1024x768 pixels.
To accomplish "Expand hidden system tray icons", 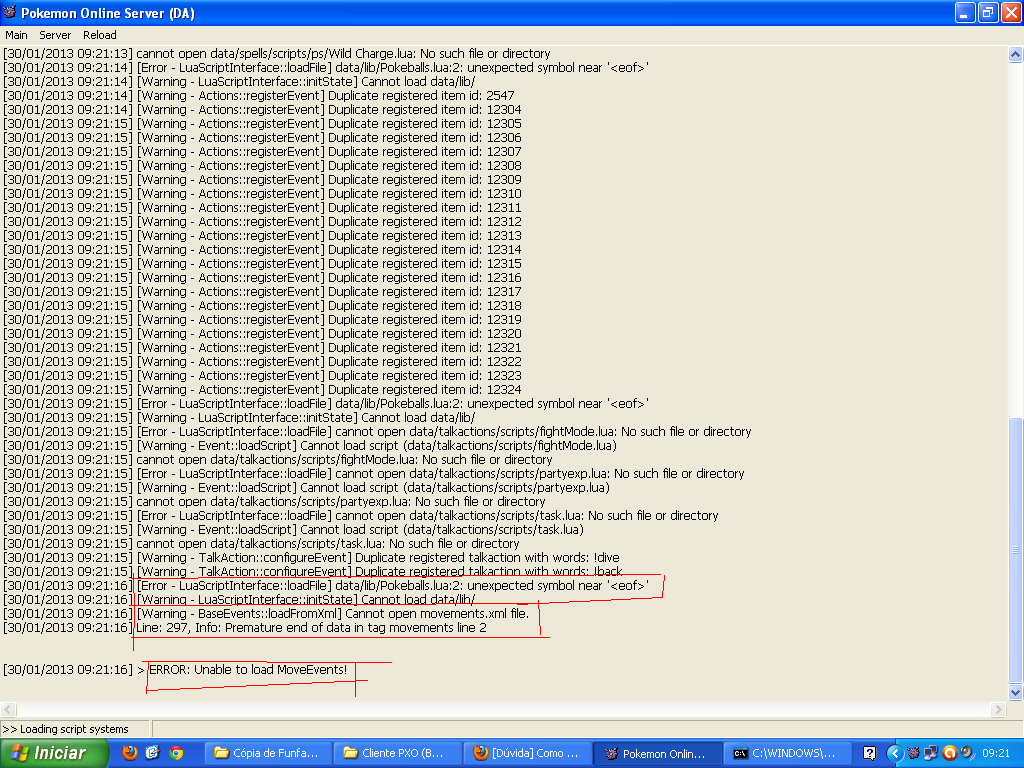I will point(895,753).
